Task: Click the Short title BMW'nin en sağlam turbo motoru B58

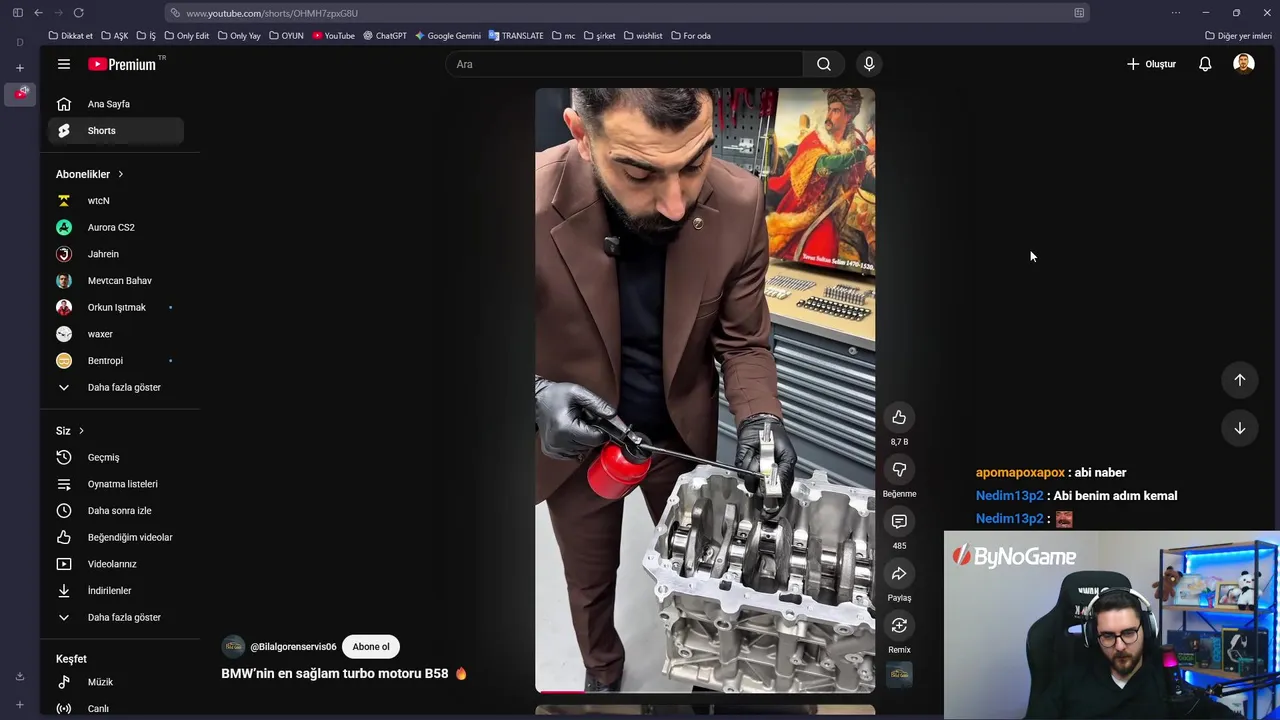Action: [x=335, y=674]
